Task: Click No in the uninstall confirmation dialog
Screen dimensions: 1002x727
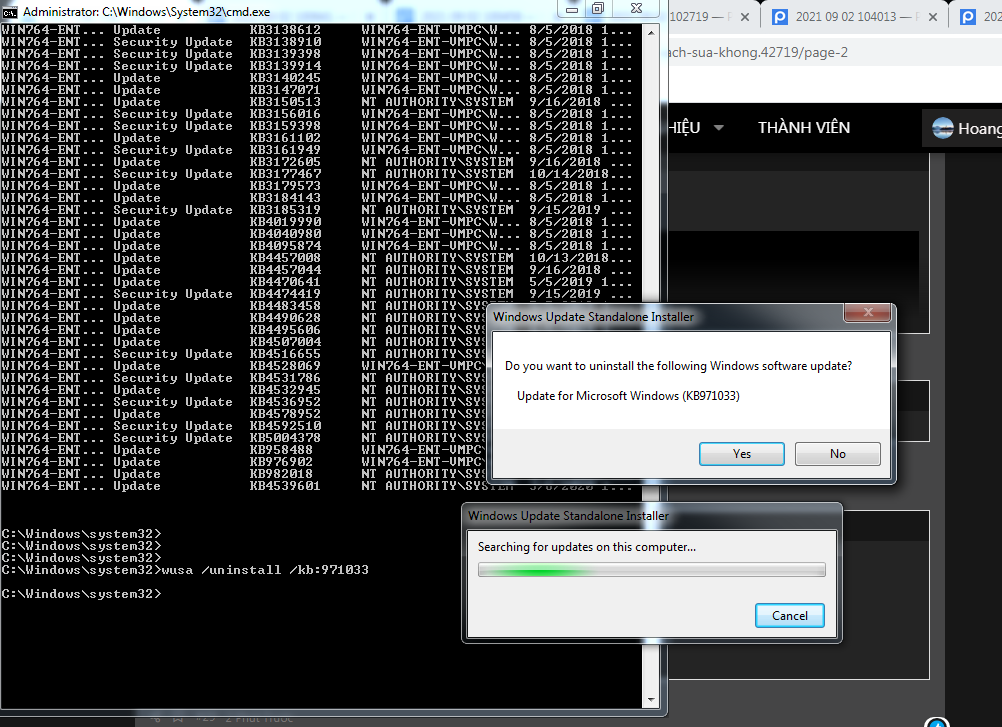Action: pyautogui.click(x=837, y=454)
